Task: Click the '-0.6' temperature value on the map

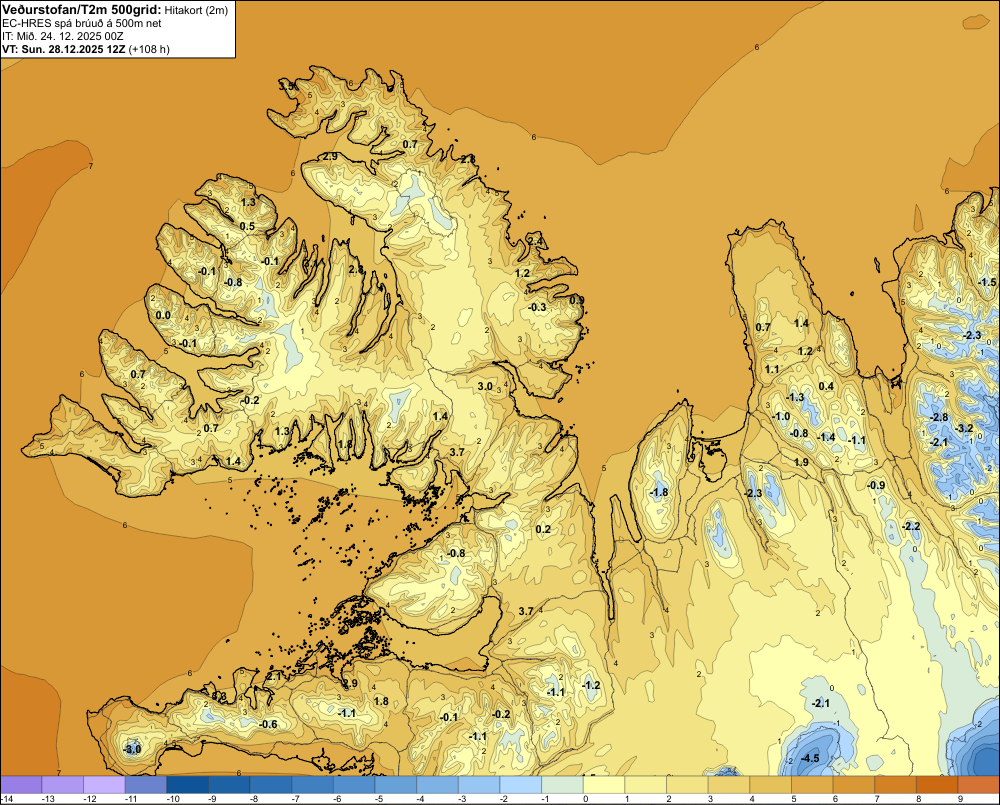Action: (268, 724)
